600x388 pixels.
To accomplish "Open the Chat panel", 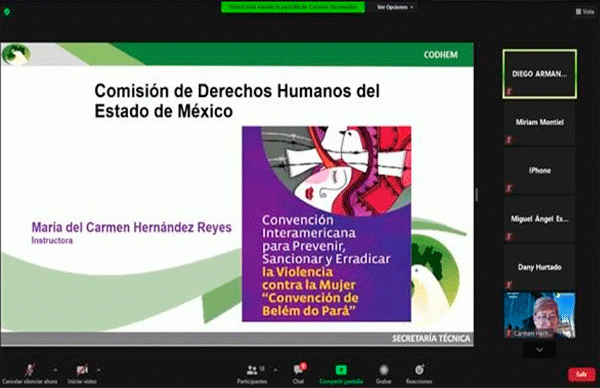I will point(298,374).
